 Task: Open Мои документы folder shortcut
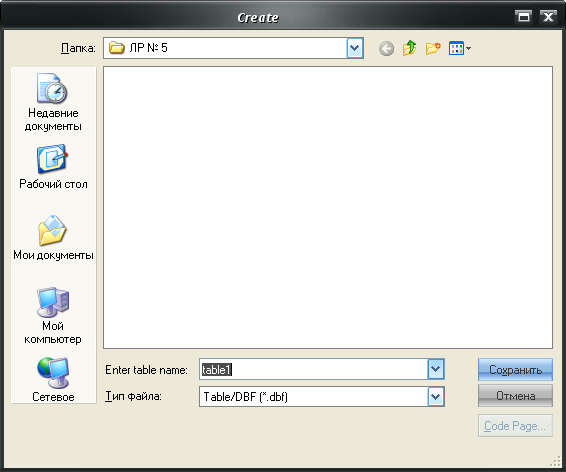[53, 238]
